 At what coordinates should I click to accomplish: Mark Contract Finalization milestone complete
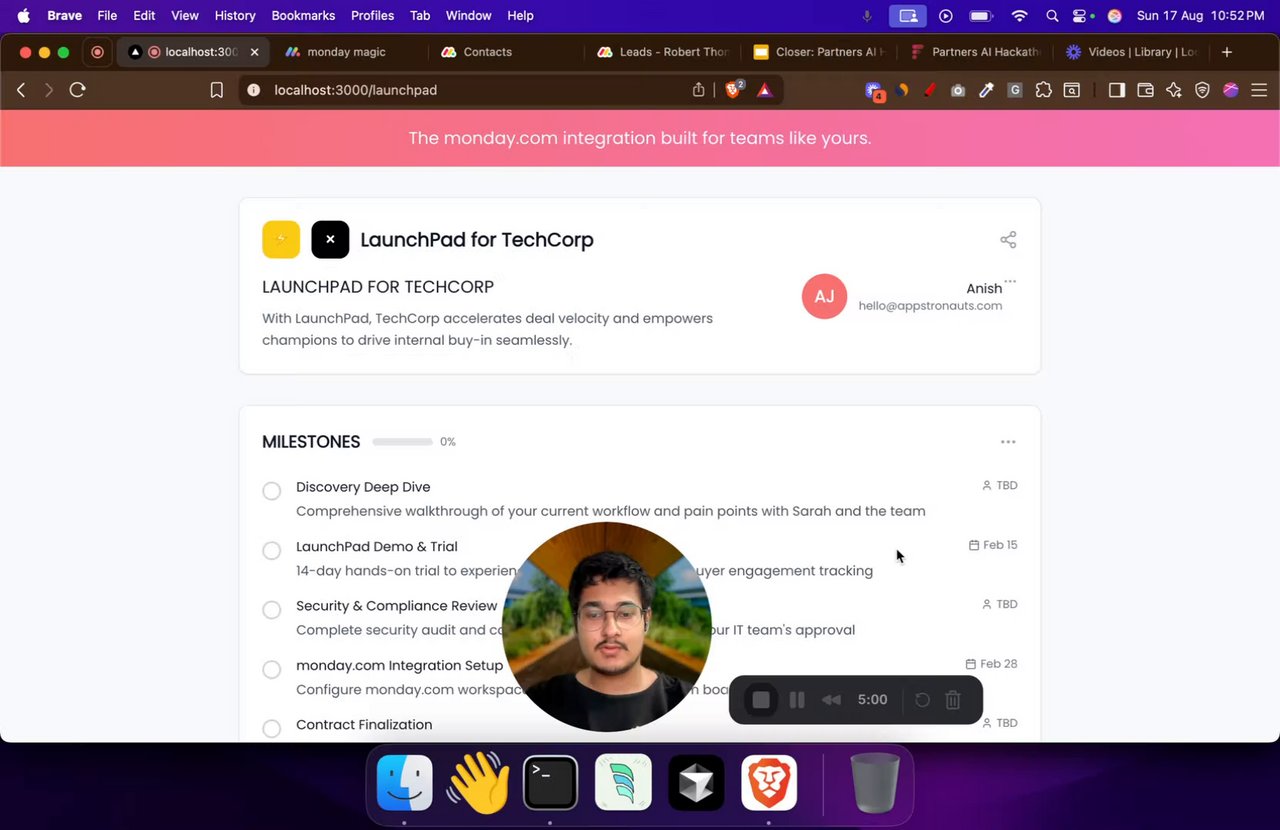click(x=271, y=729)
